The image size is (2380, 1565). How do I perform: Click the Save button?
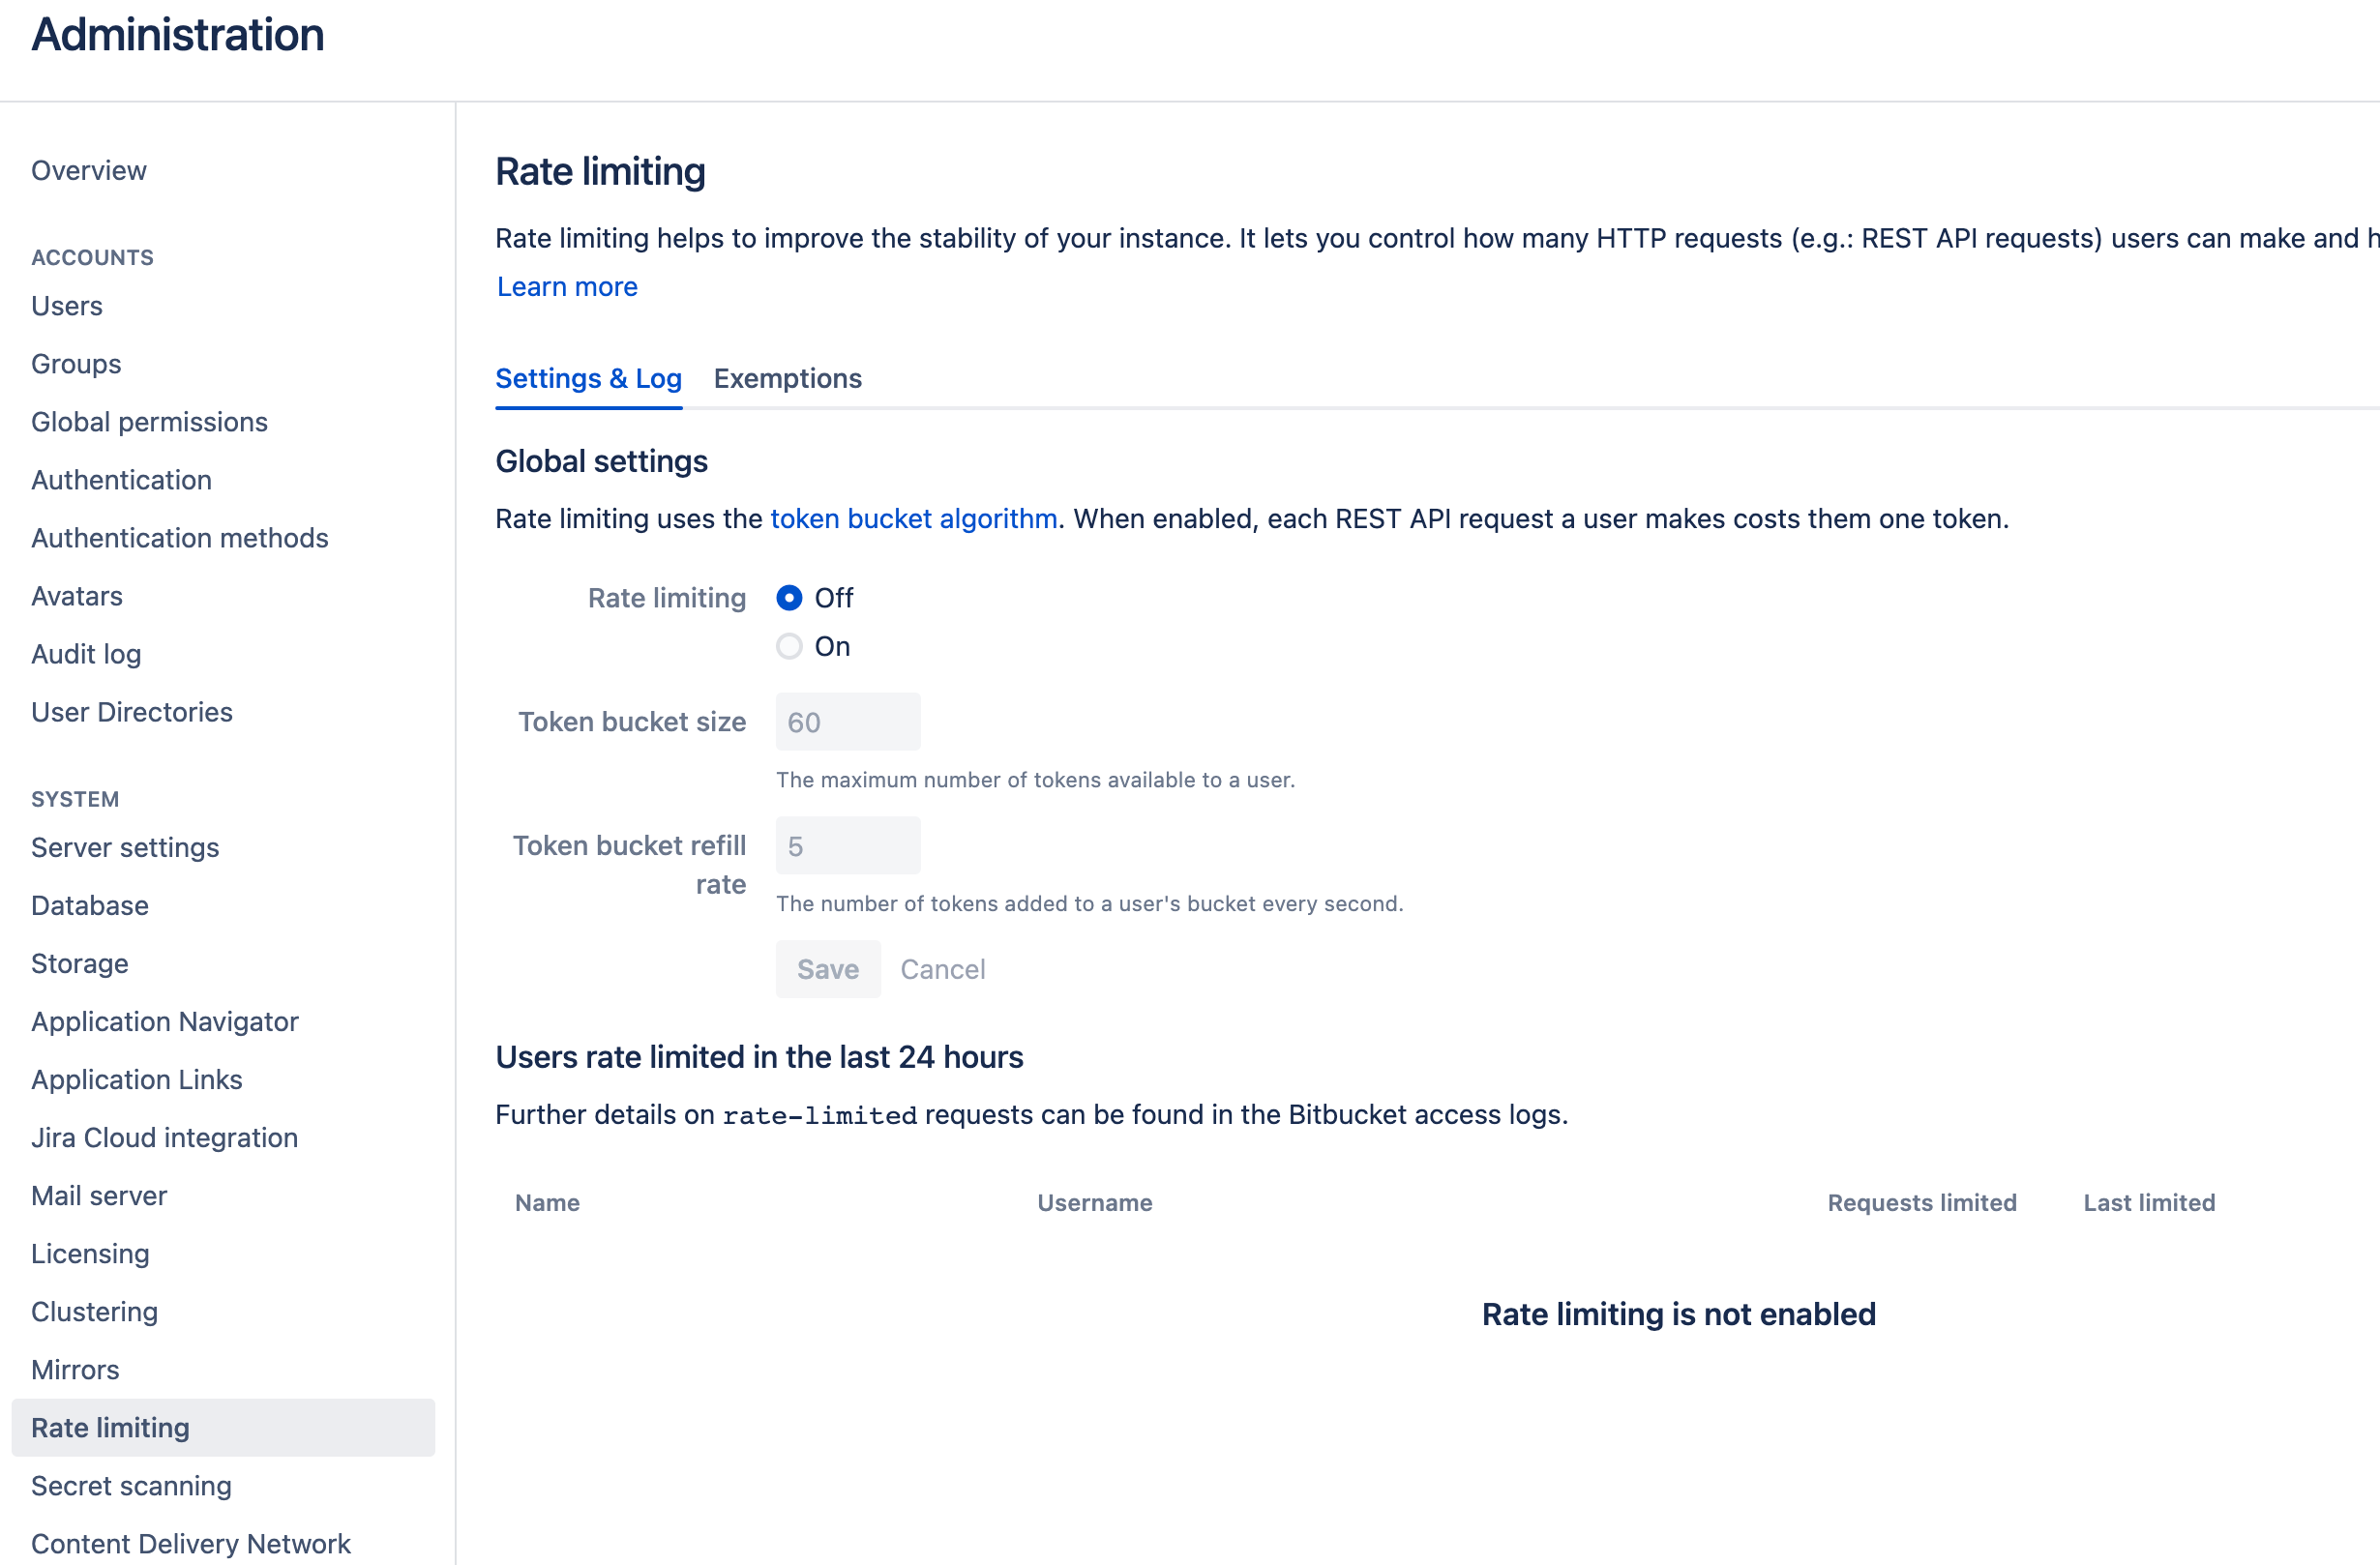point(827,969)
